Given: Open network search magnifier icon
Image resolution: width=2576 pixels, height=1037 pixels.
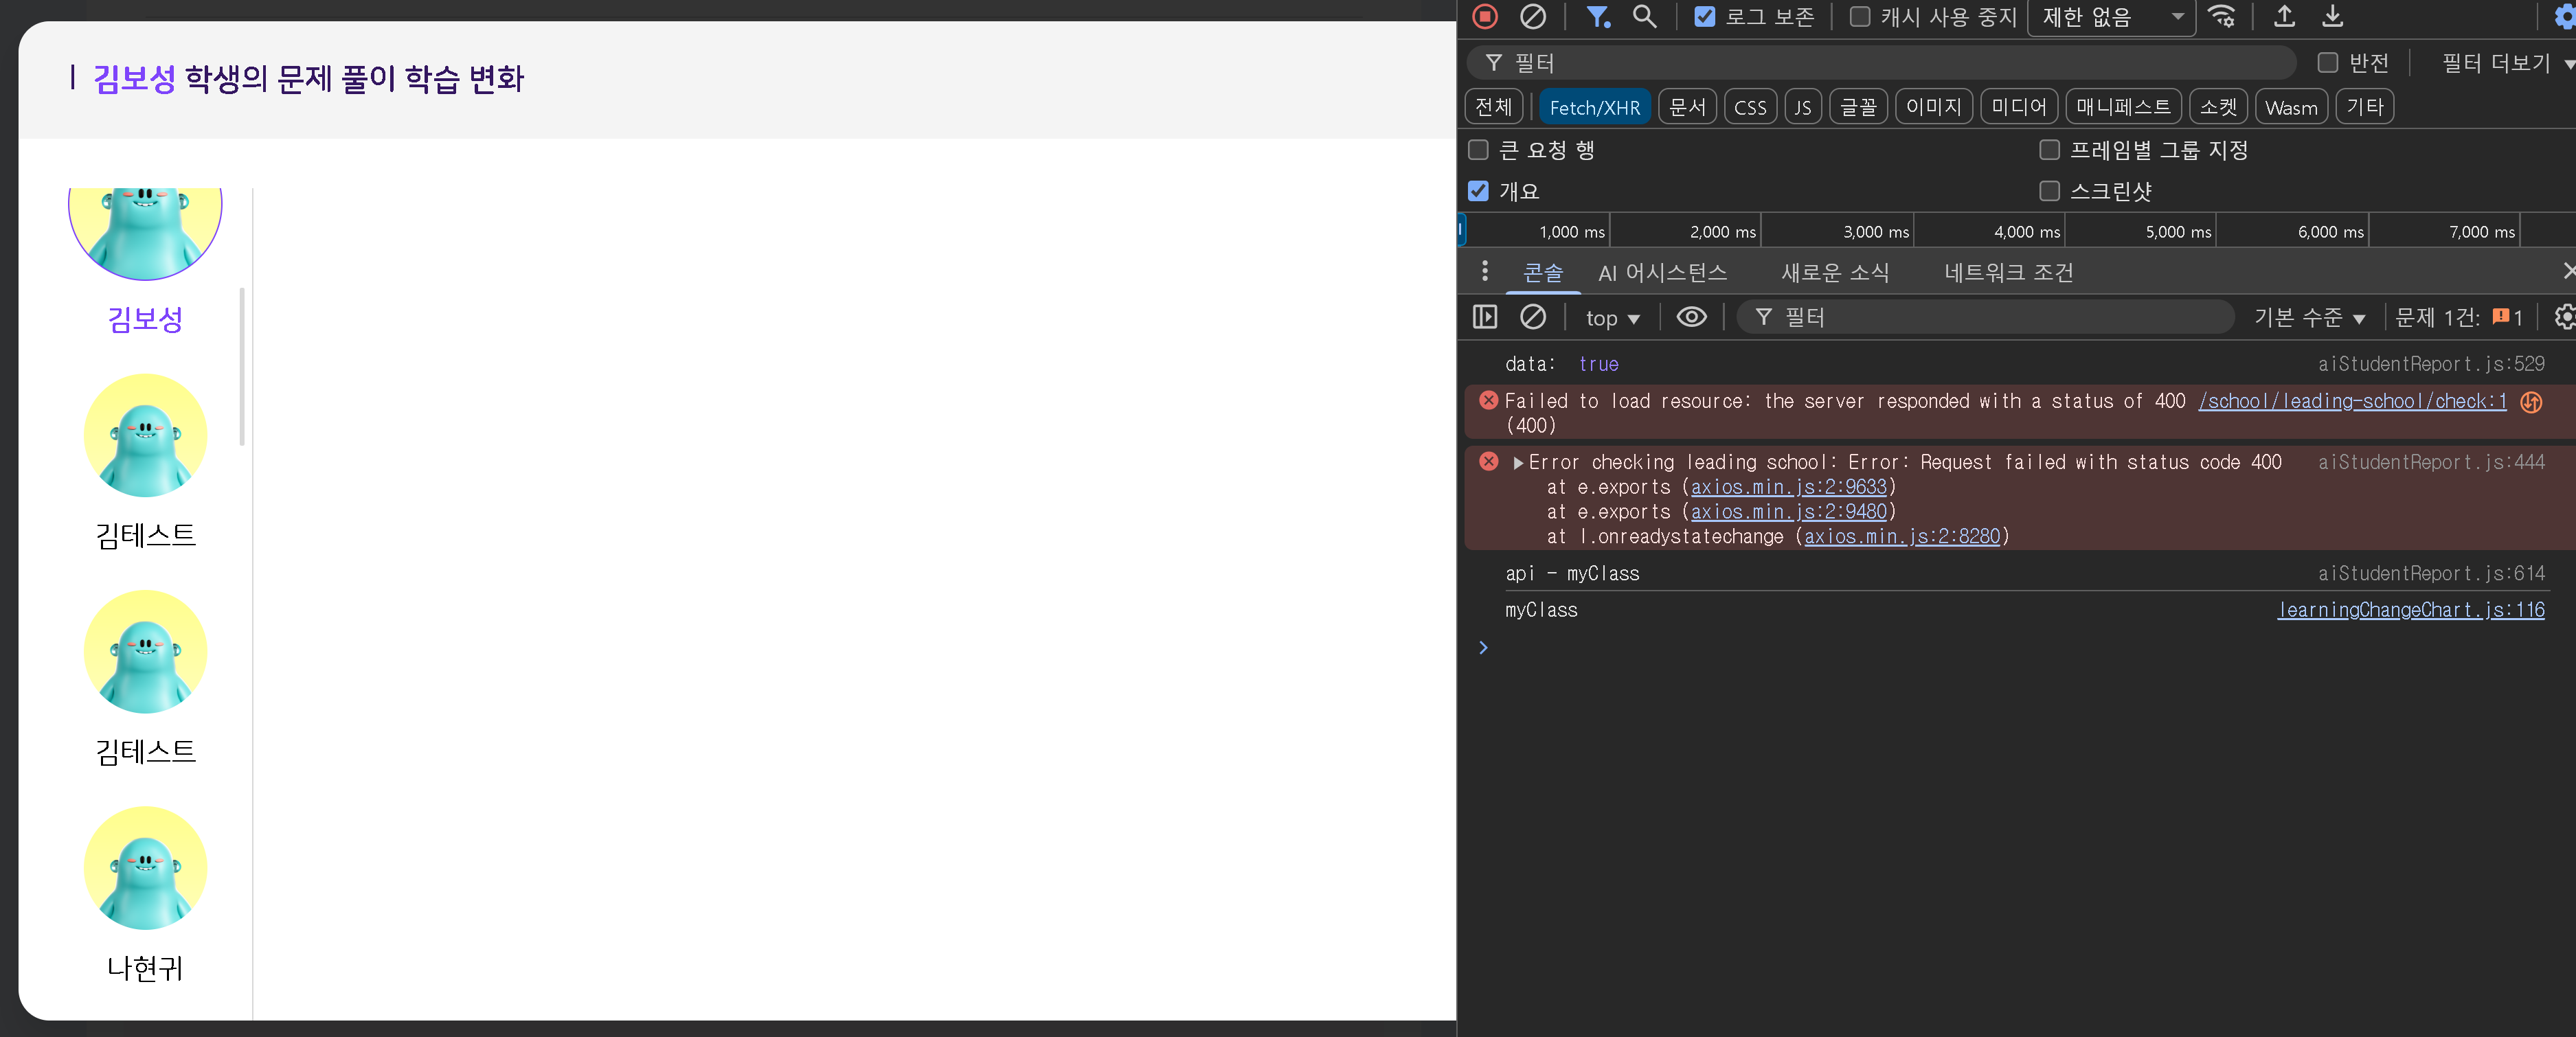Looking at the screenshot, I should pos(1644,16).
